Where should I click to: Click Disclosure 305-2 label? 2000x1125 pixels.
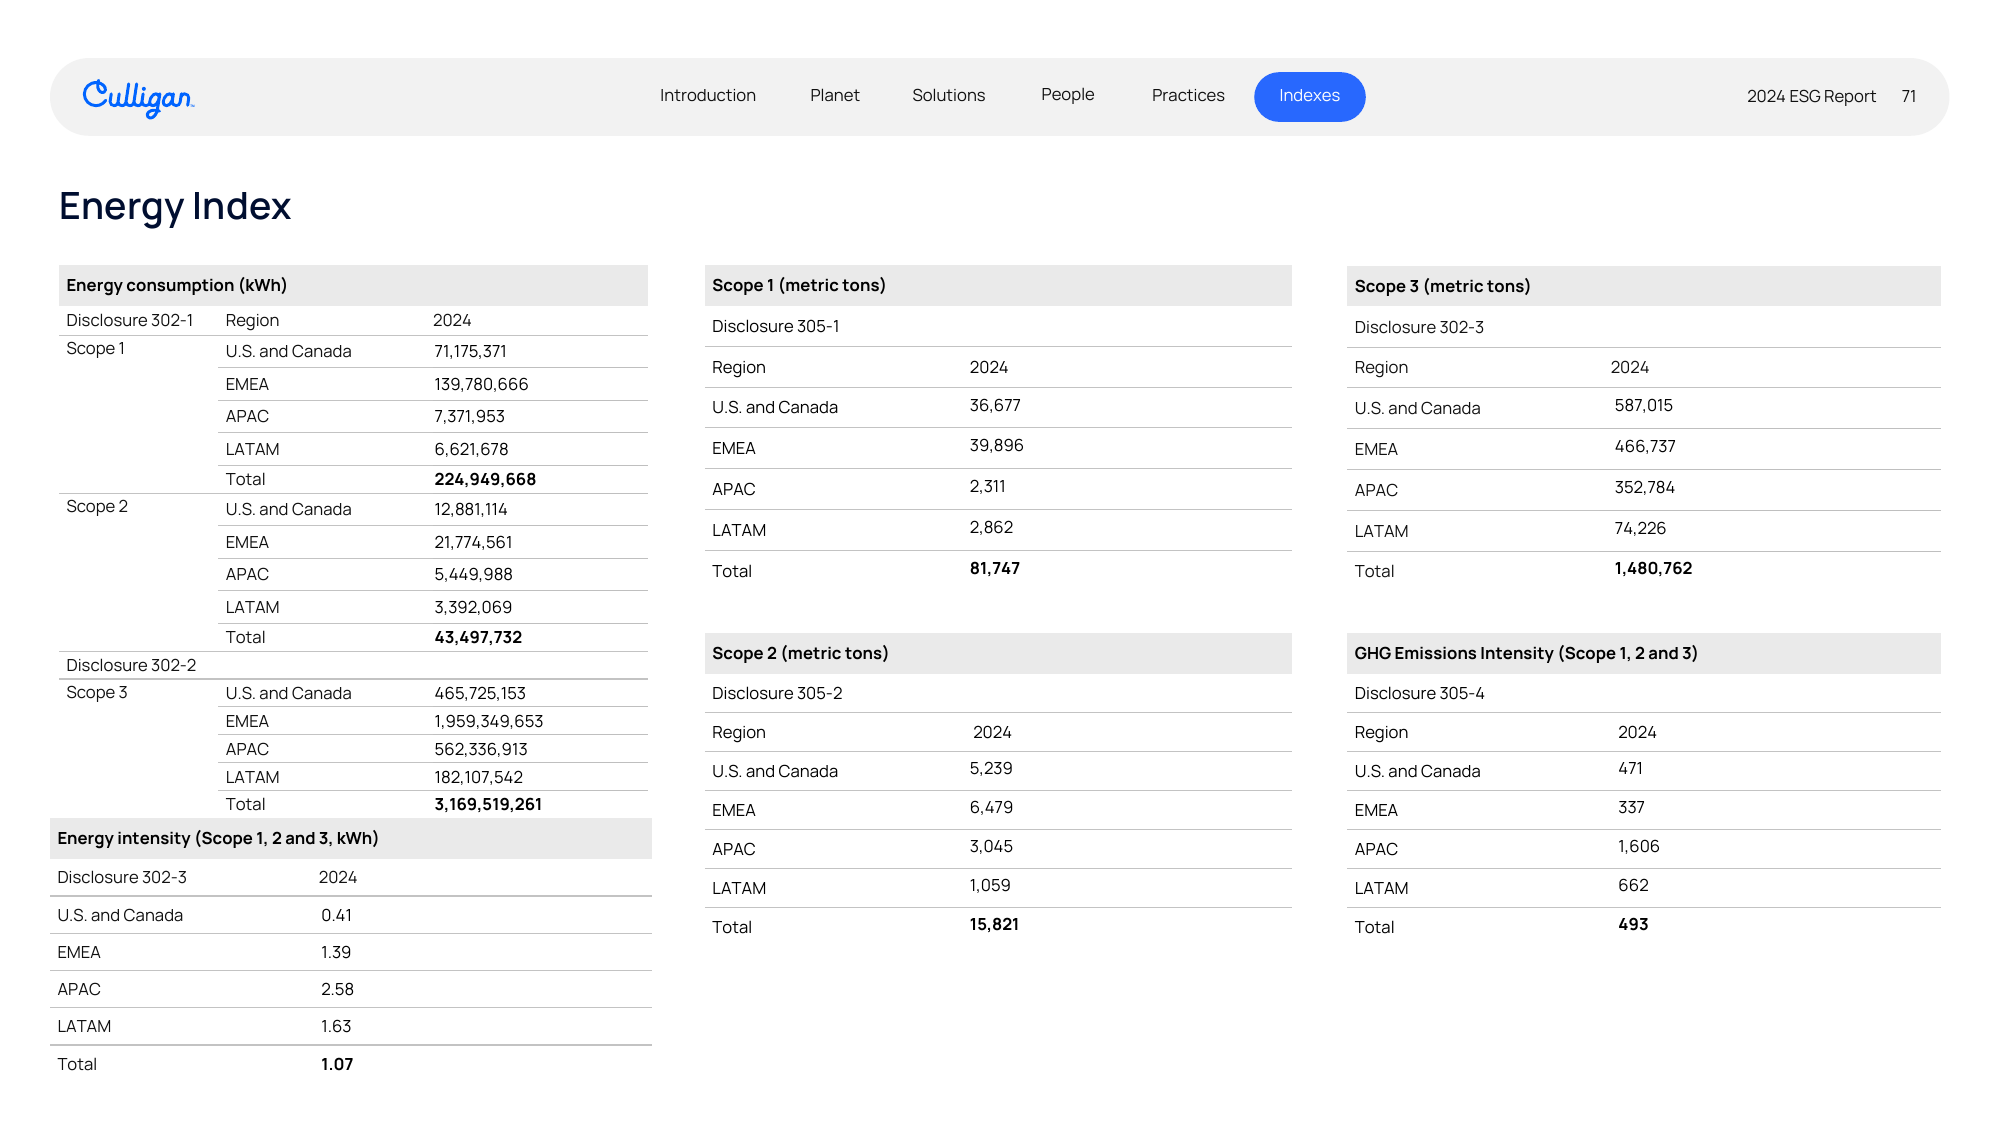coord(777,694)
